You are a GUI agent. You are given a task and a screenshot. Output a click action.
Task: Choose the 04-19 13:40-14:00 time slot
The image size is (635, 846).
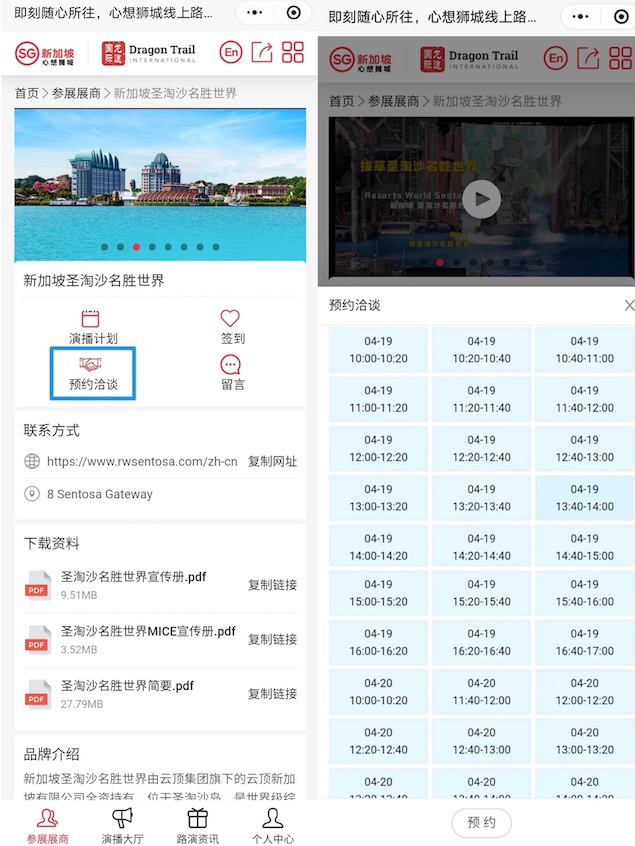[584, 498]
